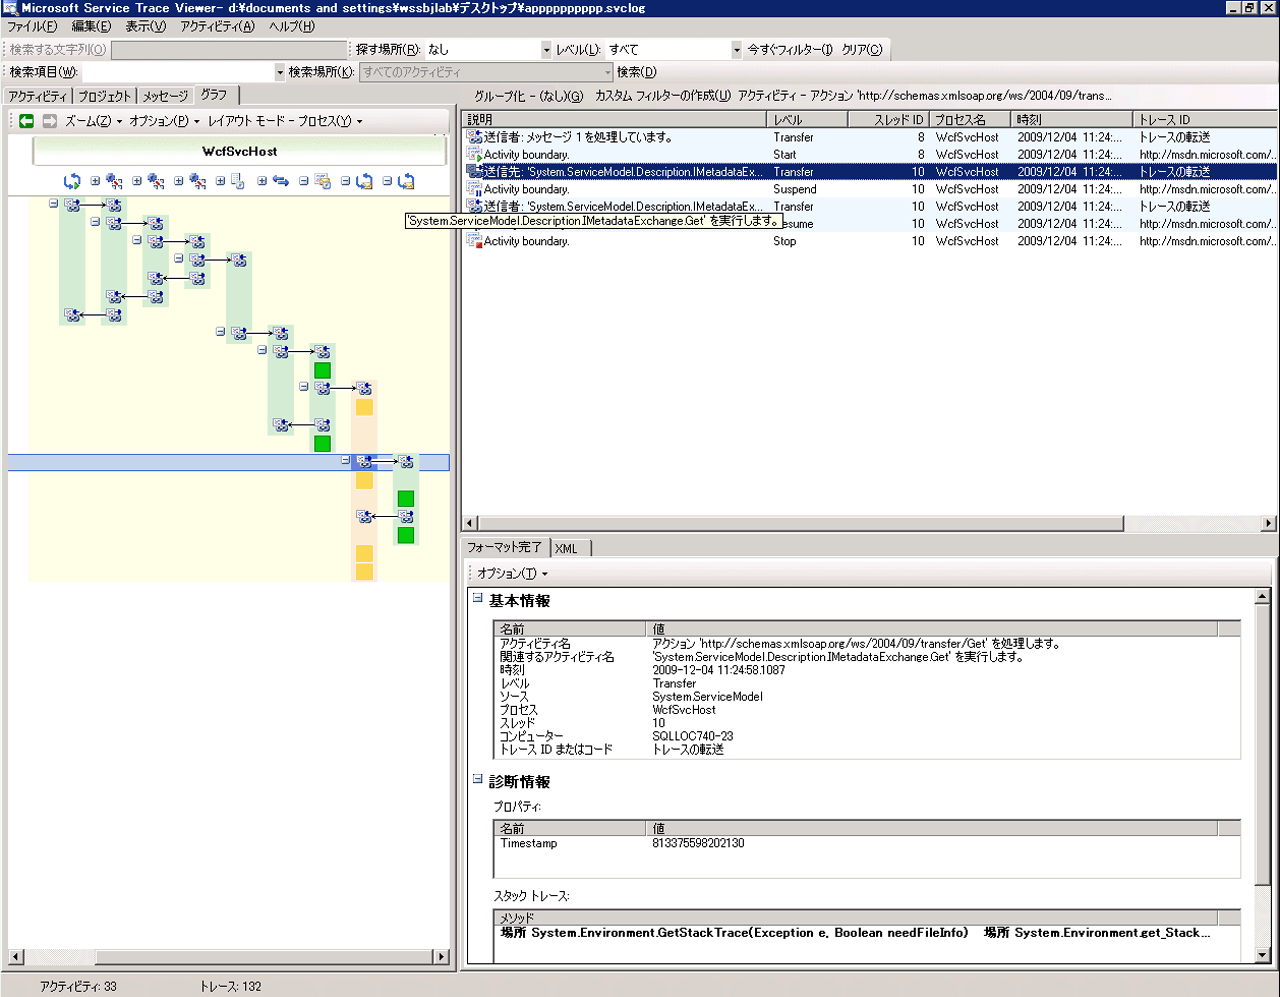This screenshot has height=997, width=1280.
Task: Click the value SQLLOC740-23
Action: (693, 736)
